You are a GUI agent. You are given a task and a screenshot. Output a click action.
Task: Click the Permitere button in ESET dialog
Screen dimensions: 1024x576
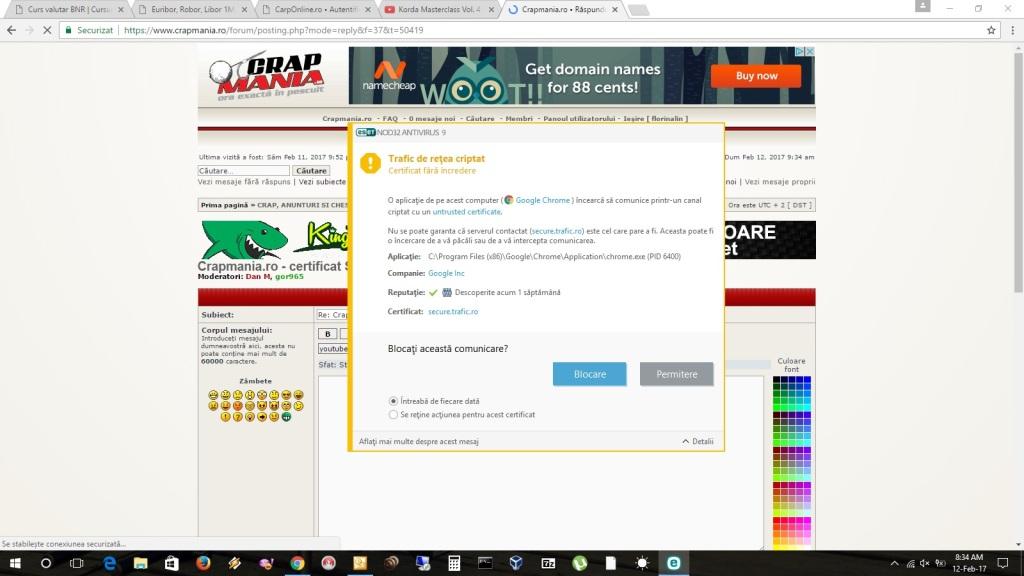click(x=677, y=374)
